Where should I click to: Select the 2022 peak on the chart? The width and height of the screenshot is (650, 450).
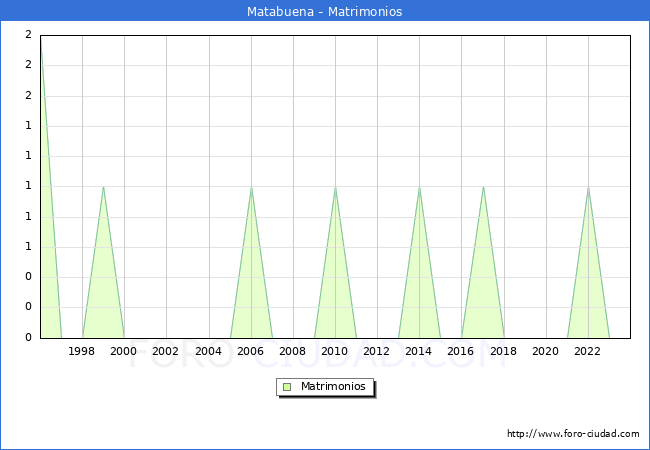click(588, 188)
